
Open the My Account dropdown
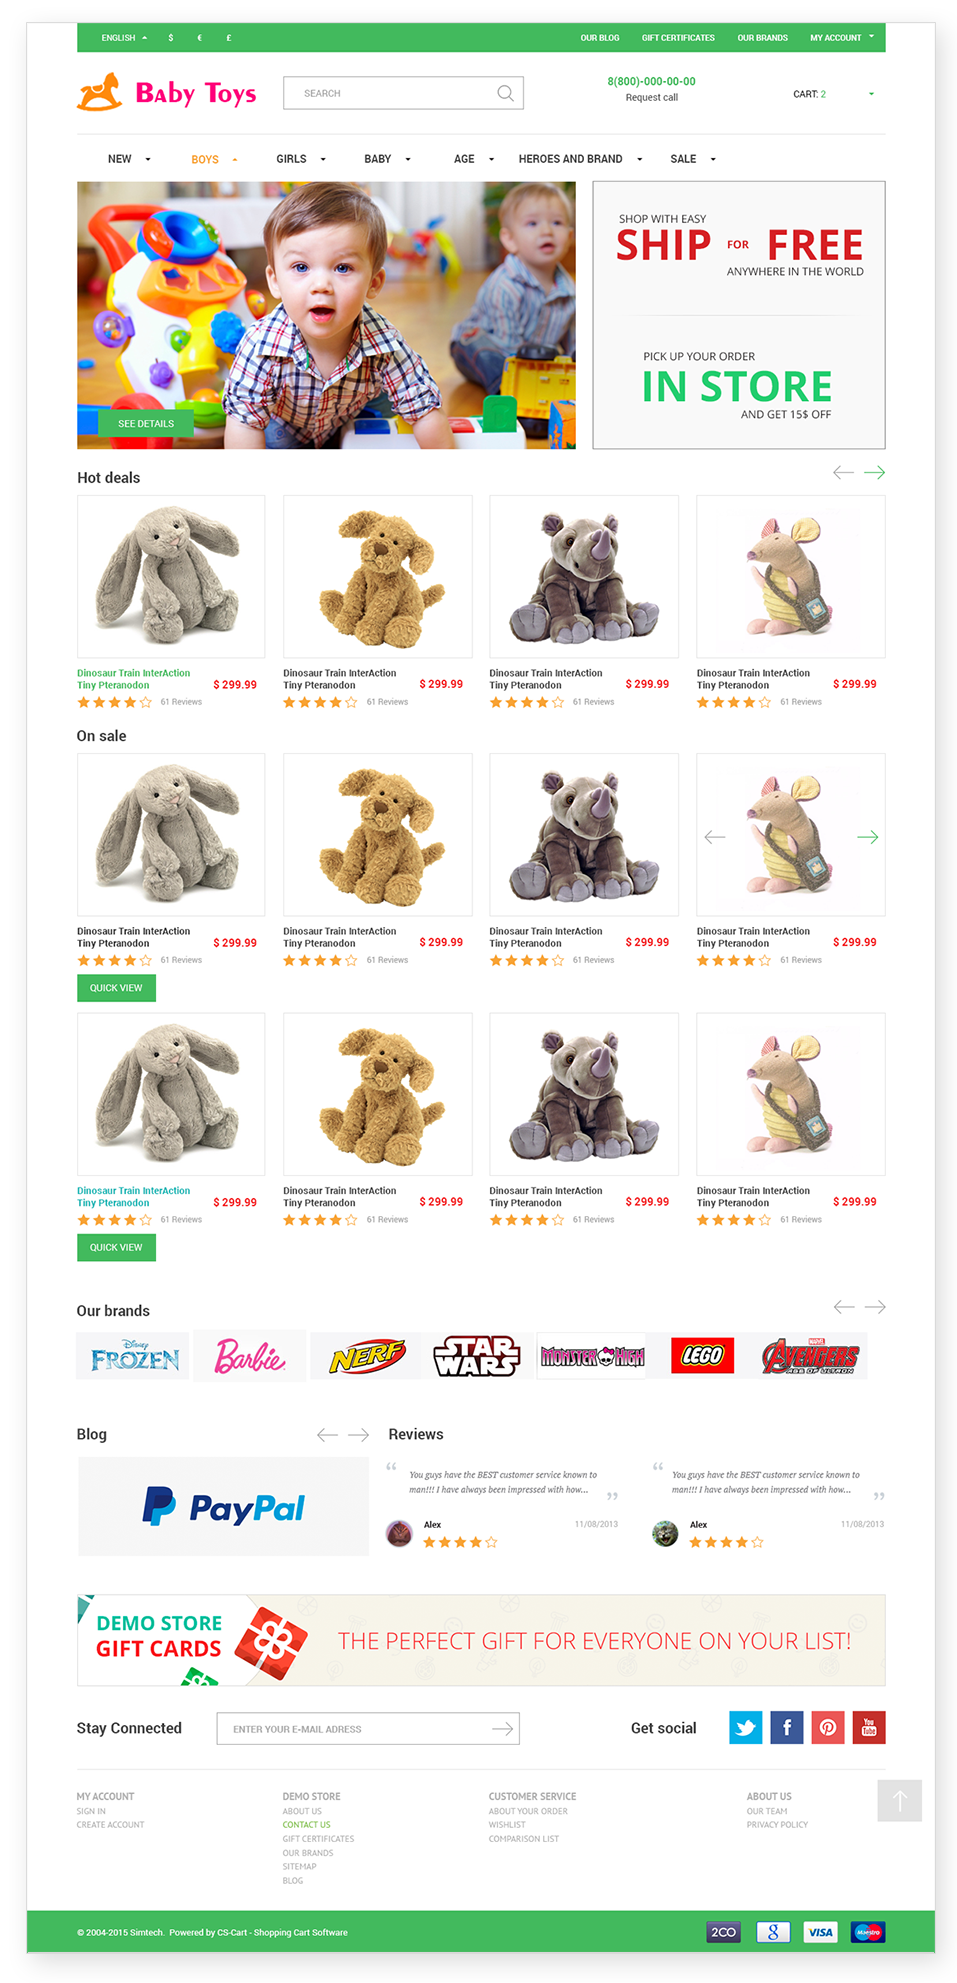coord(842,38)
